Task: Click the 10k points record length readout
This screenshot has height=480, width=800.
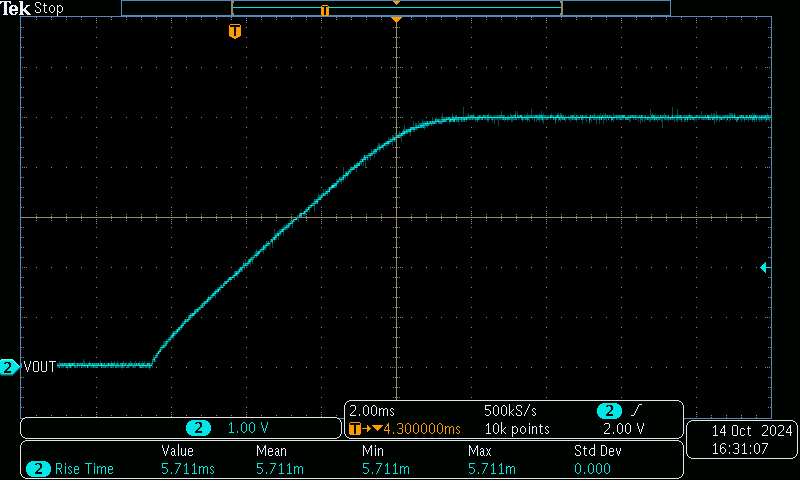Action: (x=516, y=429)
